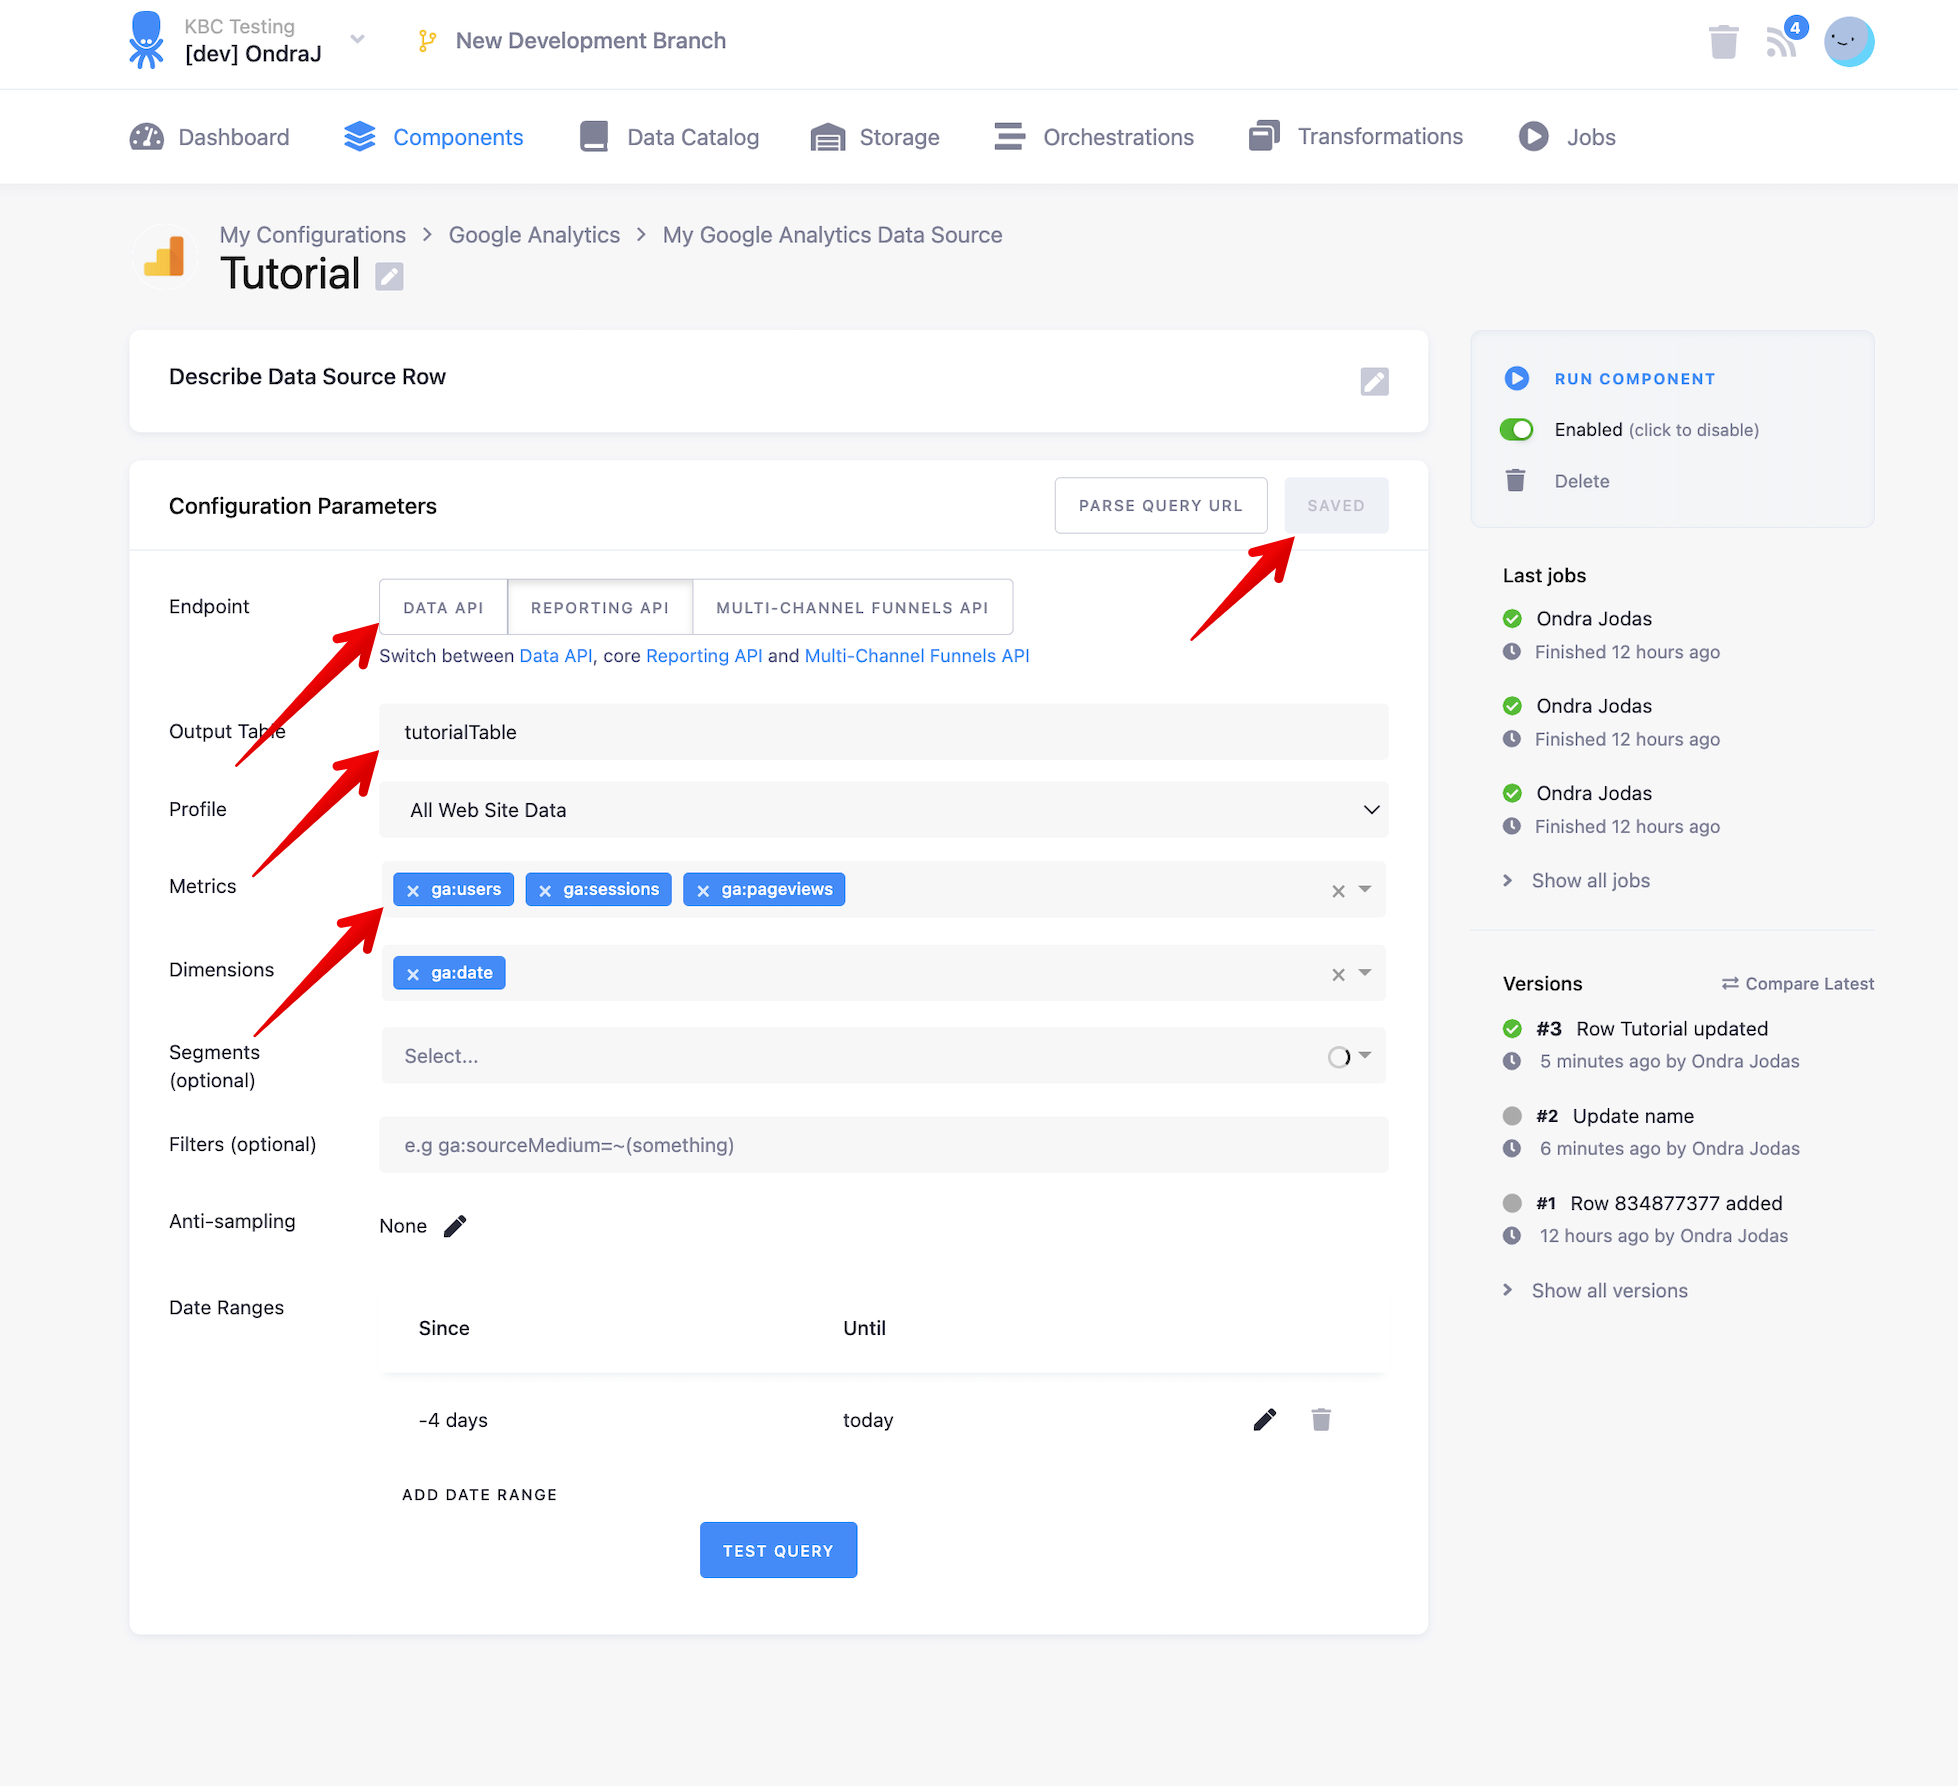Click the Transformations icon in navbar
Viewport: 1958px width, 1786px height.
(x=1264, y=135)
